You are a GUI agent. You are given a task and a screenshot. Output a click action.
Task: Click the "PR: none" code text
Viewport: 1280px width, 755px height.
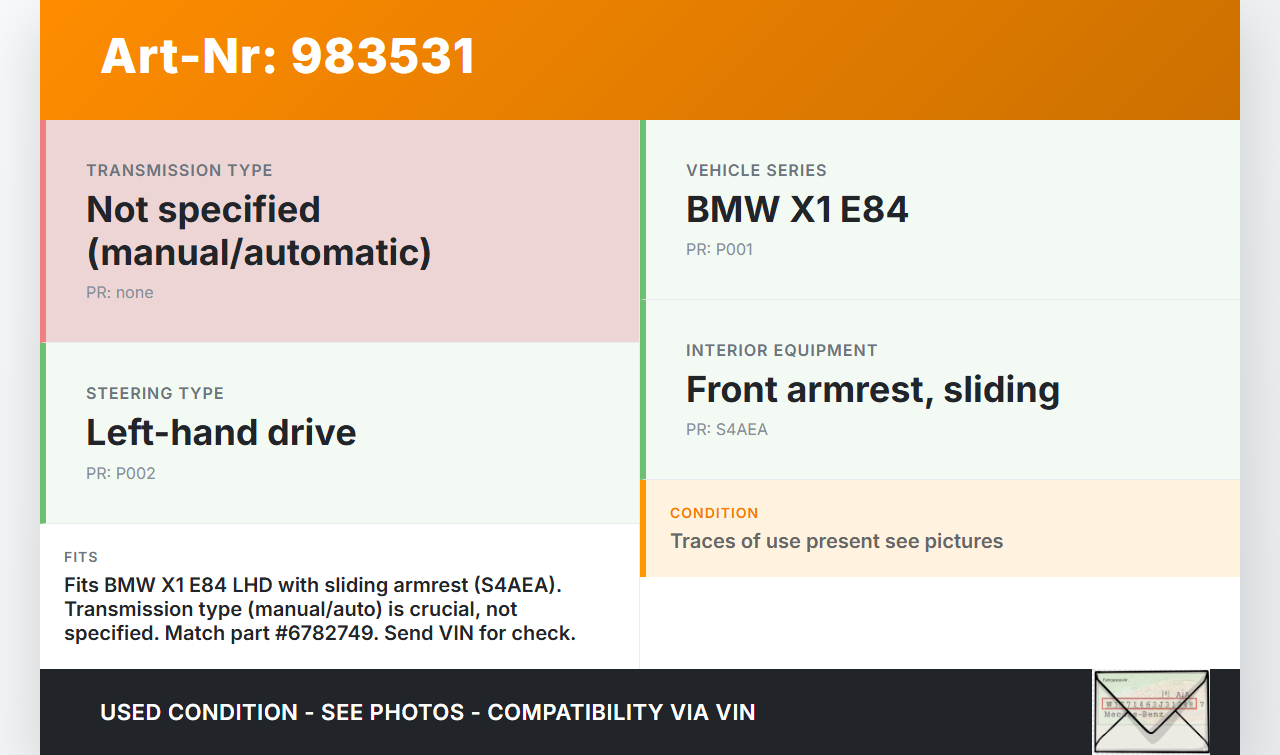120,293
